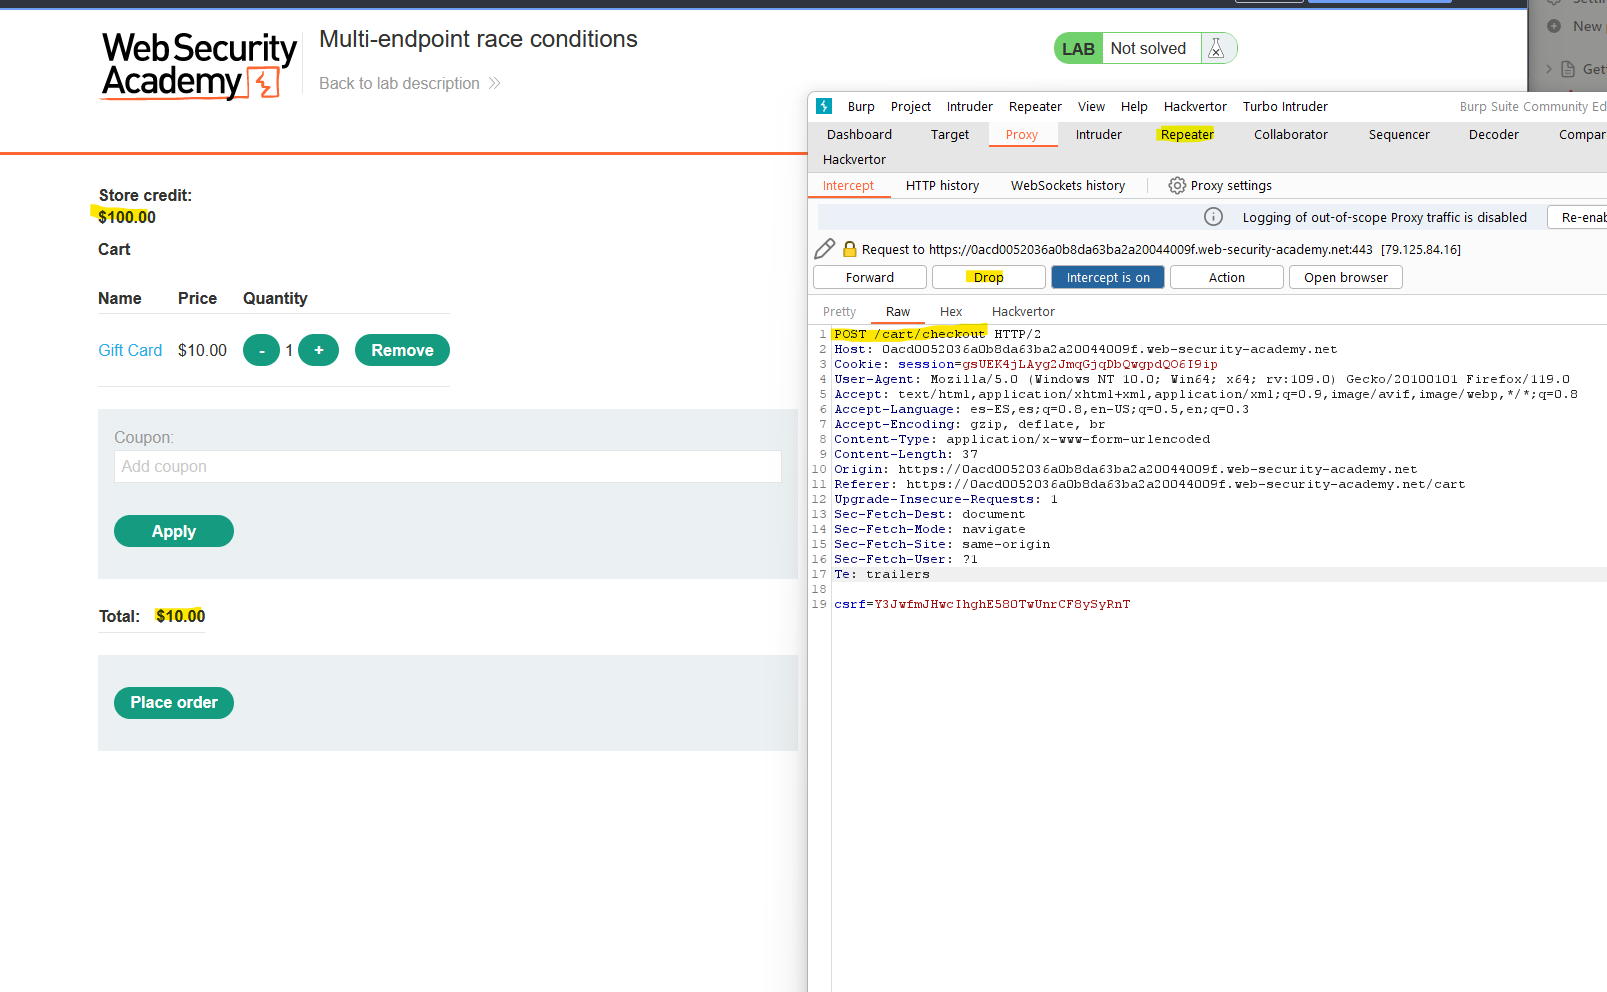Toggle the Intercept is on button
Image resolution: width=1607 pixels, height=992 pixels.
click(1108, 278)
